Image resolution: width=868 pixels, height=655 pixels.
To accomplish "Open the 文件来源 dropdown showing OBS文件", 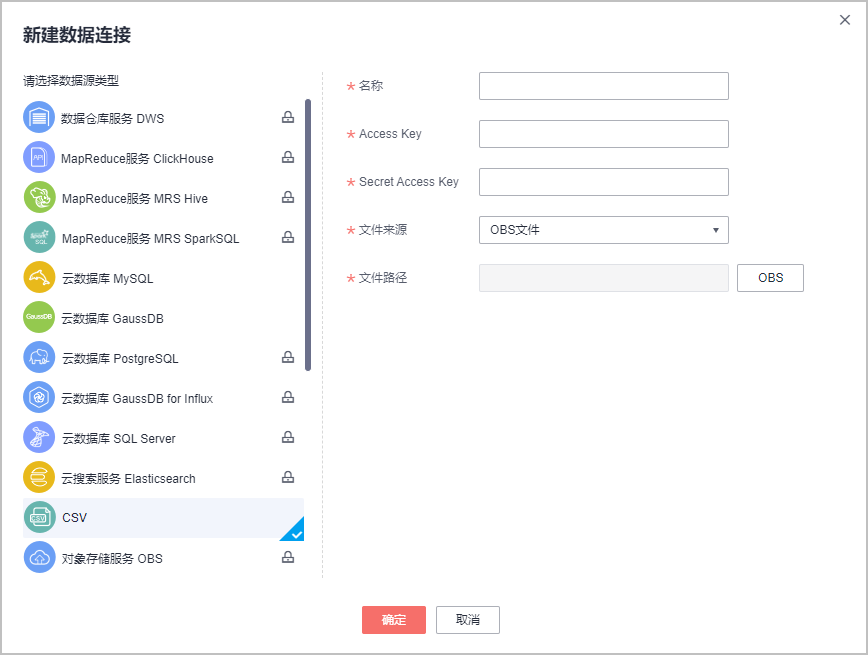I will [x=603, y=230].
